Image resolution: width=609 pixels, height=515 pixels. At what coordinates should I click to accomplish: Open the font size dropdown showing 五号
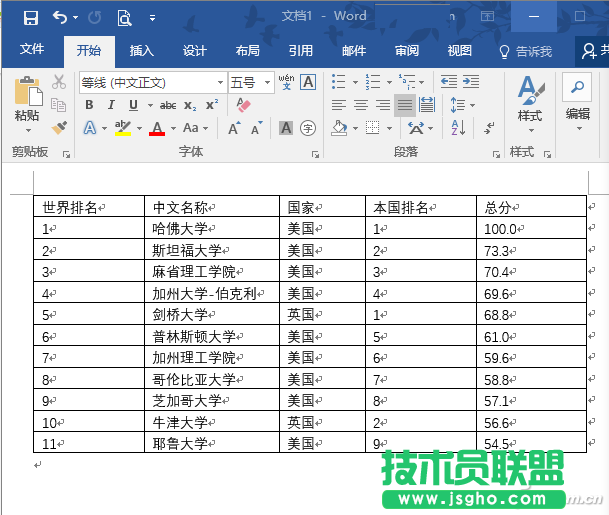(267, 82)
